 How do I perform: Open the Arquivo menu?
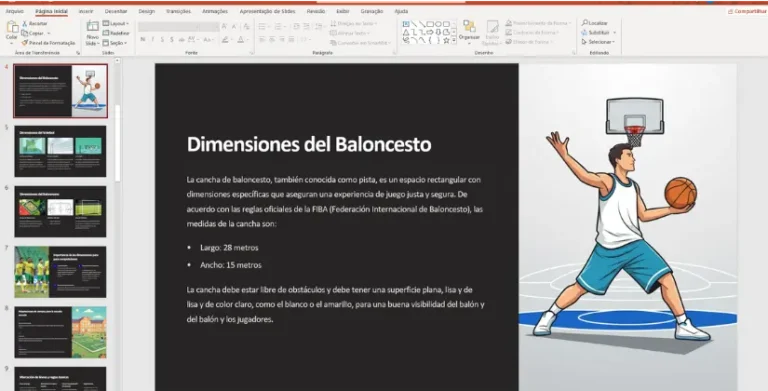point(14,11)
